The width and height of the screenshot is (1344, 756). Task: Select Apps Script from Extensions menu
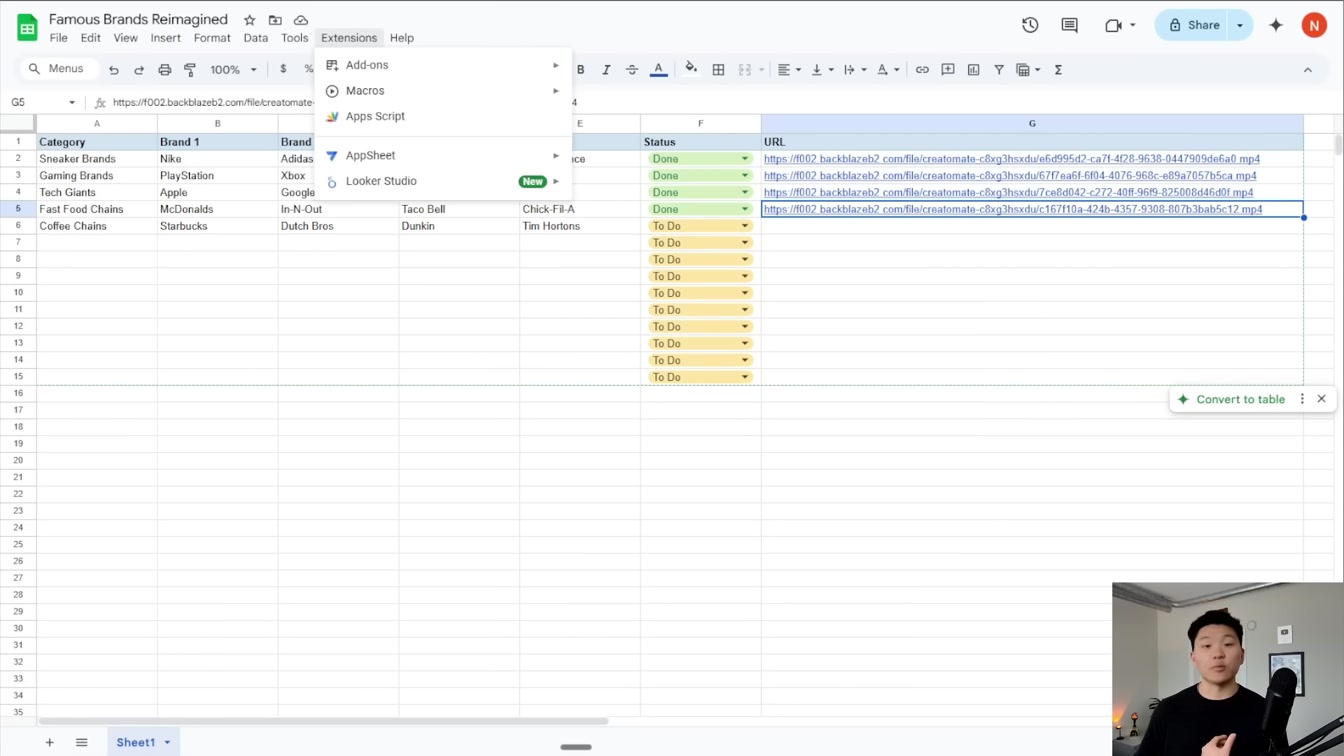click(x=443, y=116)
